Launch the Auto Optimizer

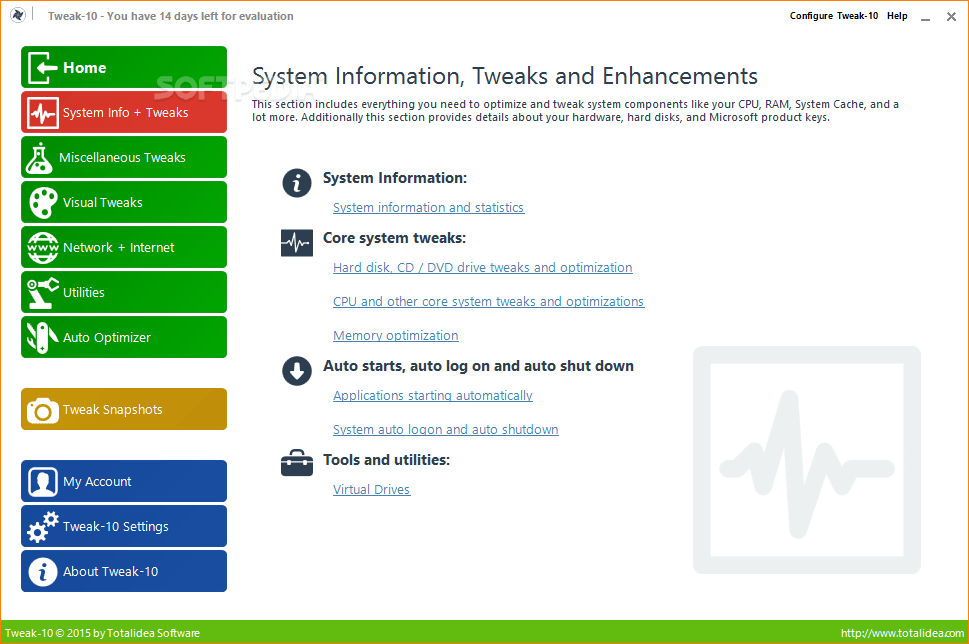coord(124,337)
